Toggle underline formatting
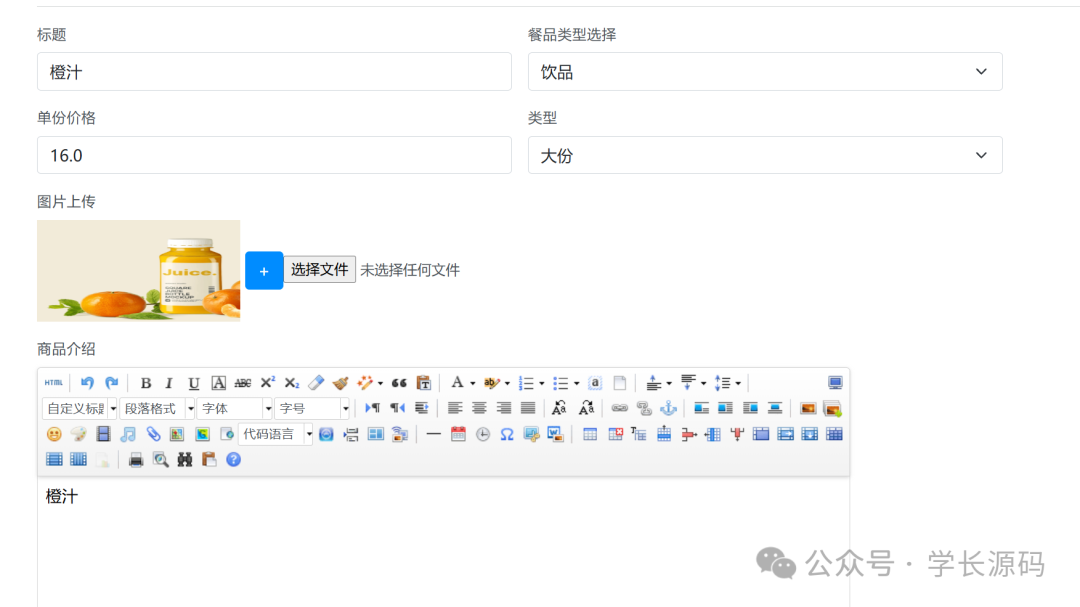 [194, 382]
